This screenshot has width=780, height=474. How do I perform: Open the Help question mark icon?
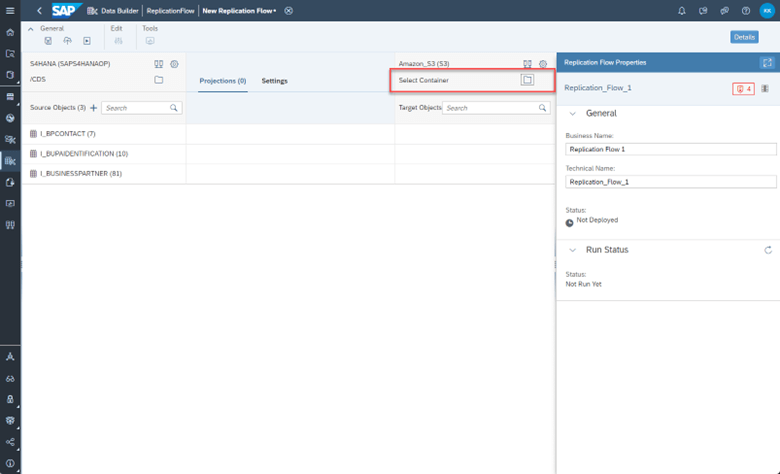(x=745, y=10)
